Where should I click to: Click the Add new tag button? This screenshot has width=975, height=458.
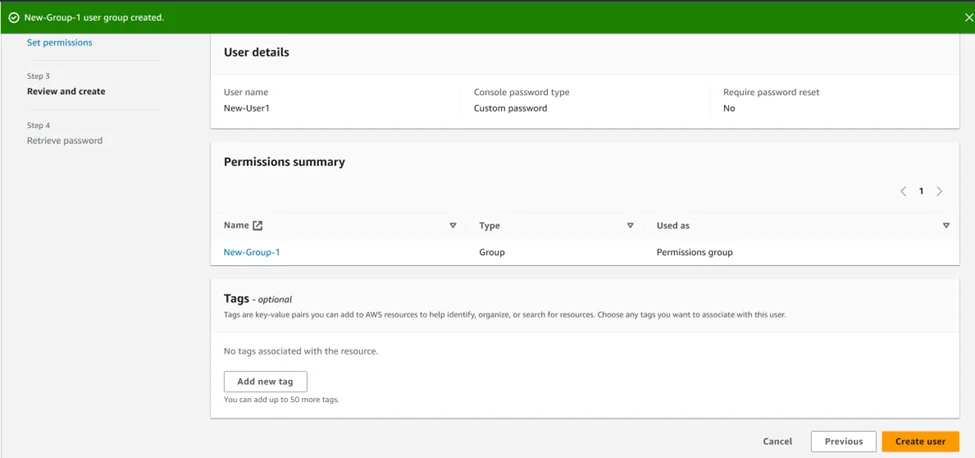[265, 382]
